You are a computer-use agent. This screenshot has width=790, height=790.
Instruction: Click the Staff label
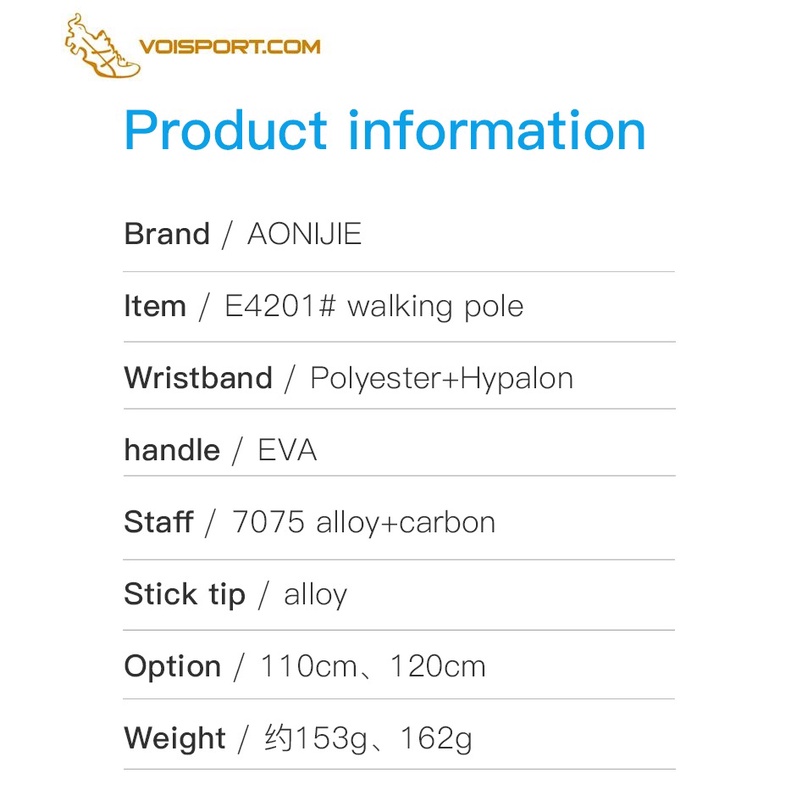(159, 521)
